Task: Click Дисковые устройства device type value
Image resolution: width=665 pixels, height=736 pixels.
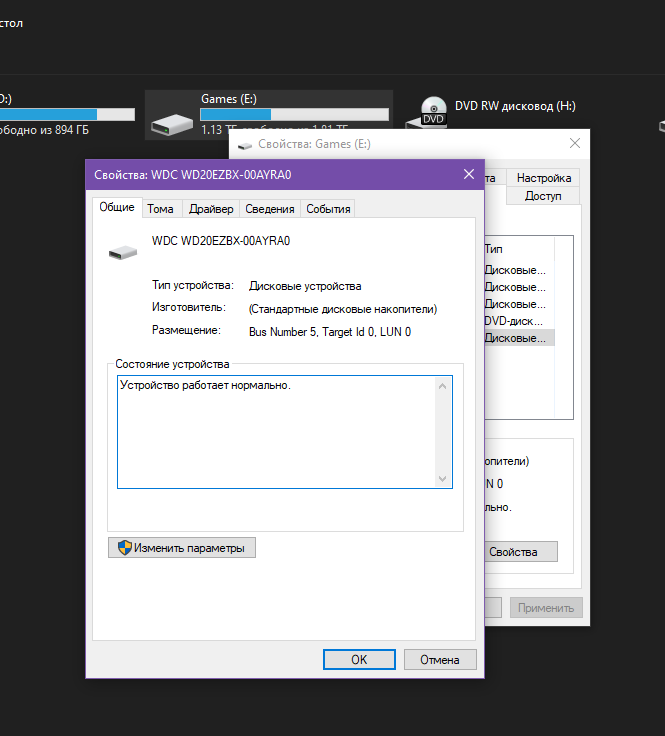Action: tap(305, 286)
